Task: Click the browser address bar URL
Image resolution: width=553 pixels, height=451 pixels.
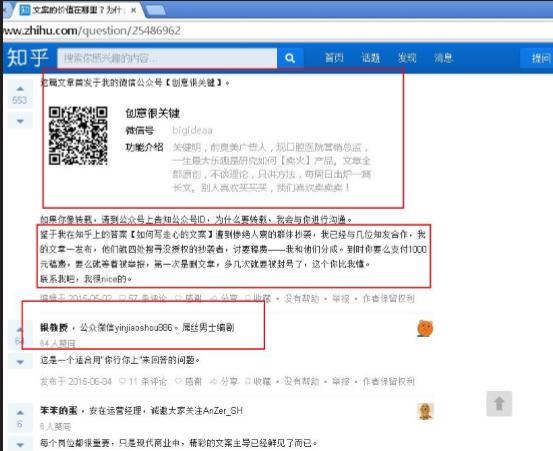Action: [92, 31]
